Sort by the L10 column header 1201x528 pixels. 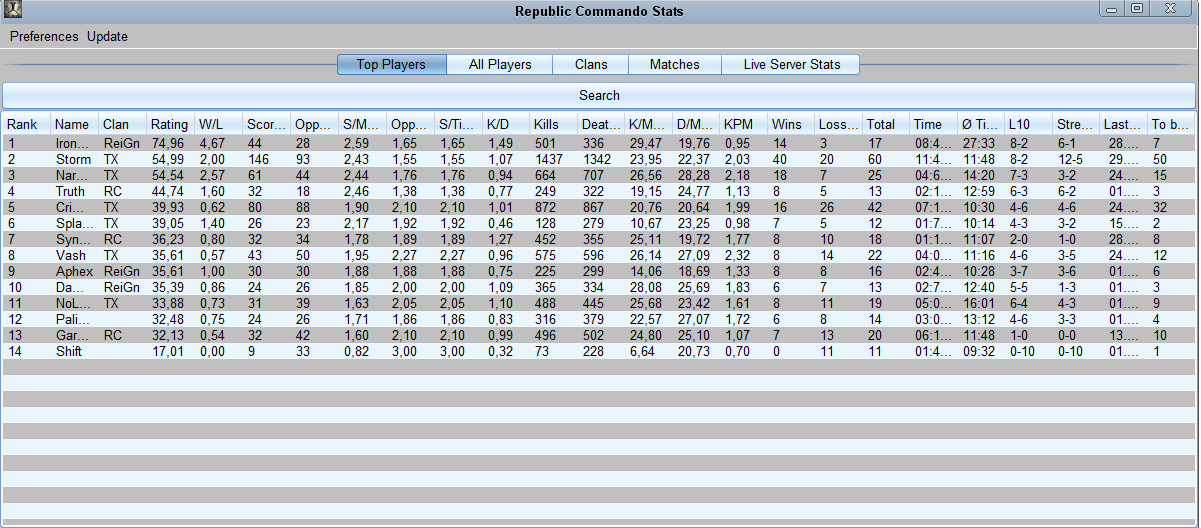[x=1030, y=124]
